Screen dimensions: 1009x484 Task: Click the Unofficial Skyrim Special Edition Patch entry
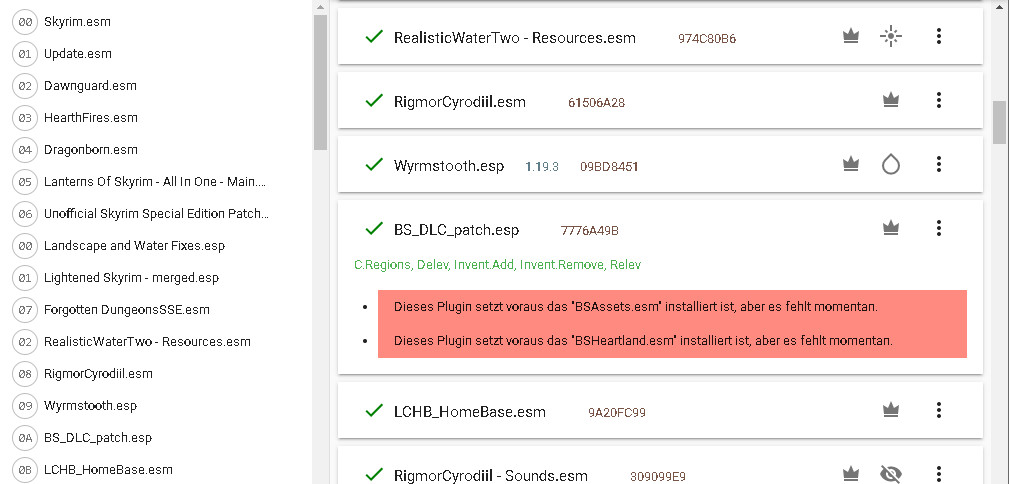pos(156,214)
